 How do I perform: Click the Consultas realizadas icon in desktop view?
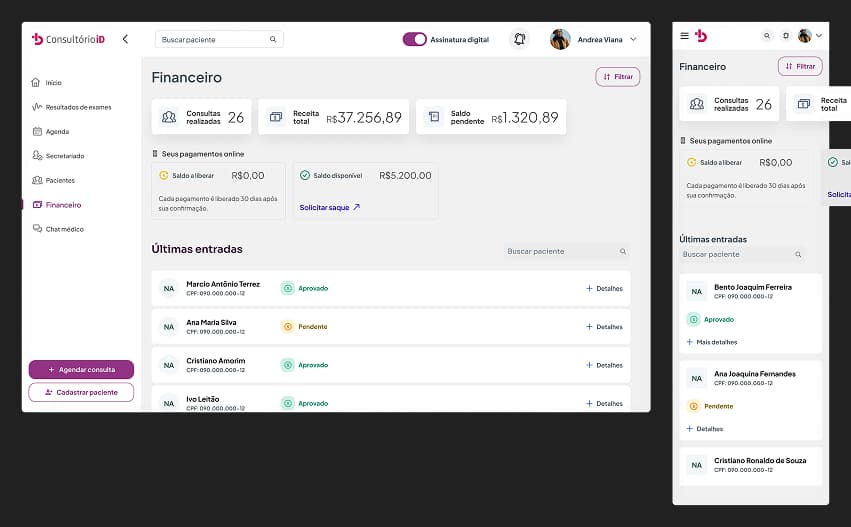(x=169, y=117)
